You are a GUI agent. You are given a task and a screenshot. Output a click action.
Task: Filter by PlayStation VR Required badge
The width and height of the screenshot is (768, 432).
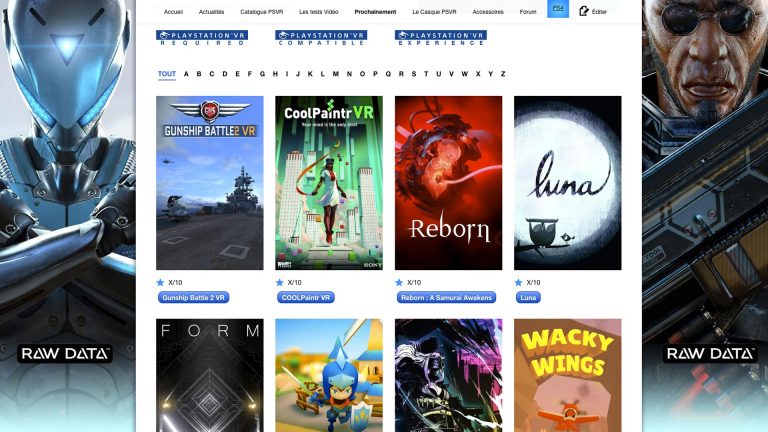coord(202,38)
